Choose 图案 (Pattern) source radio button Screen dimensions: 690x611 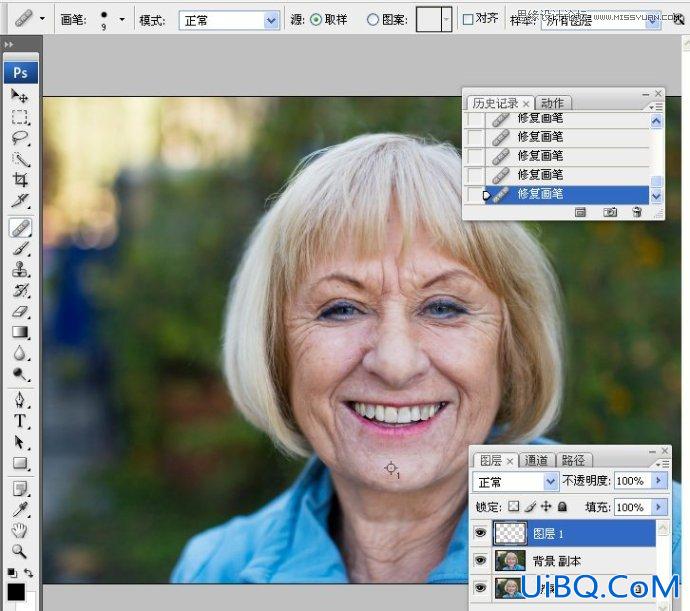pos(373,19)
